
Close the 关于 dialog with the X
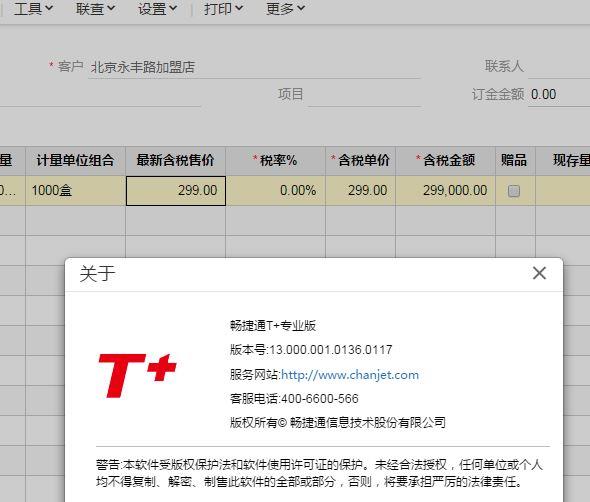point(539,273)
